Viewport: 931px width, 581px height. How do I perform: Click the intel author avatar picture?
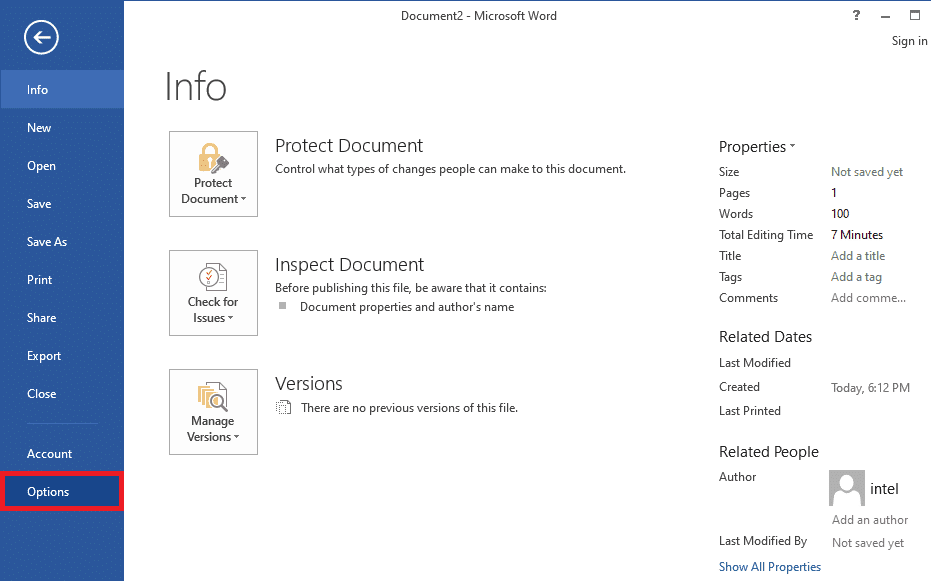pyautogui.click(x=847, y=488)
